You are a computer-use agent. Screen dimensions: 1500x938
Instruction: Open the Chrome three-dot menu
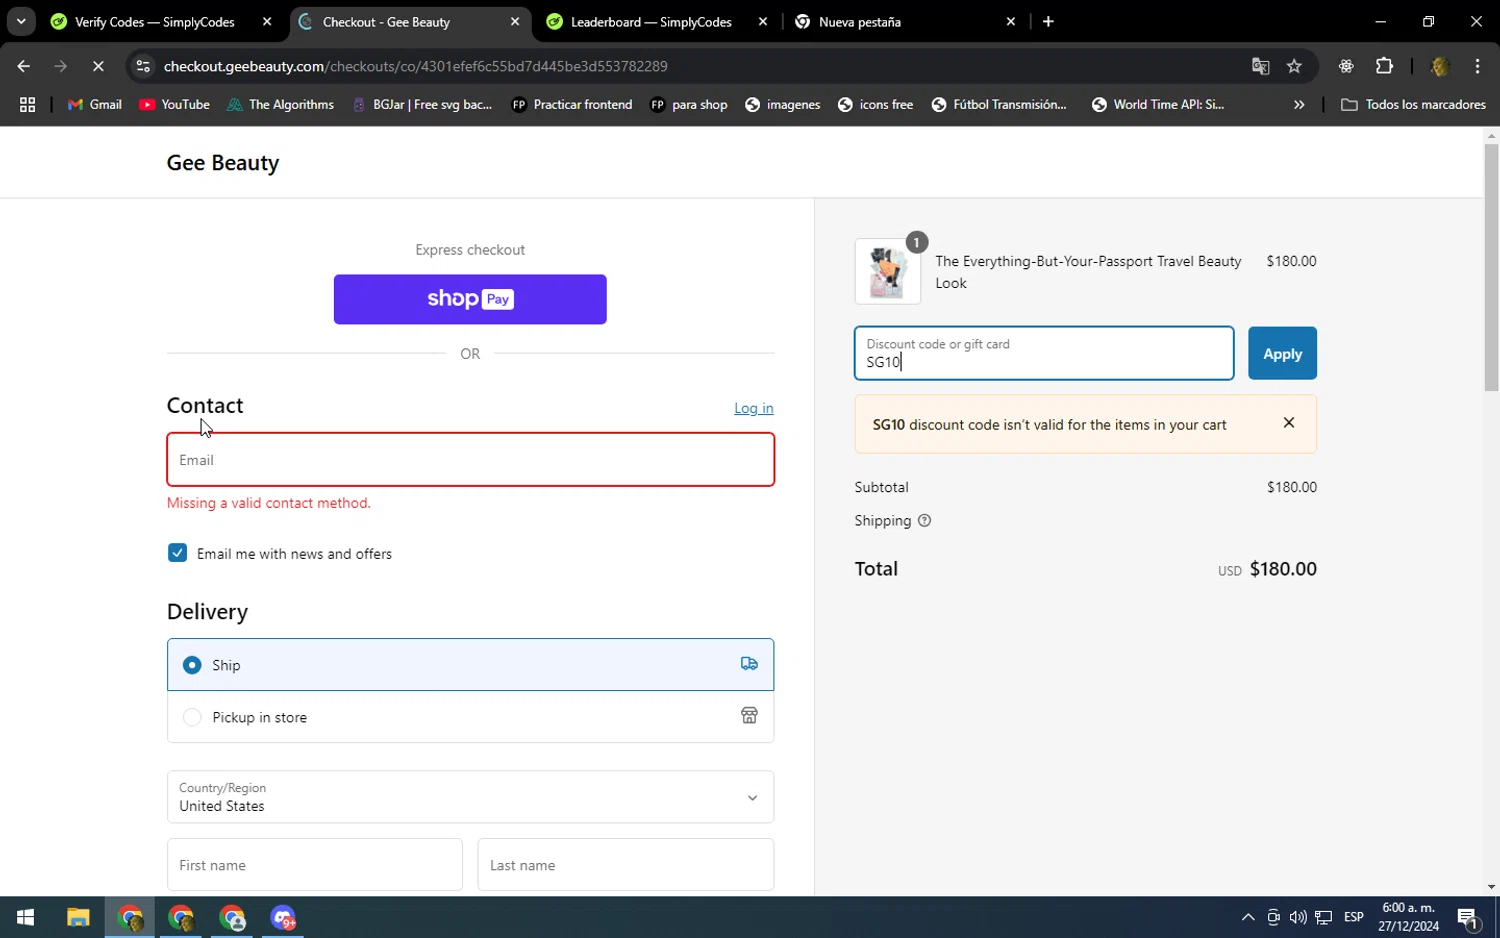pyautogui.click(x=1477, y=66)
